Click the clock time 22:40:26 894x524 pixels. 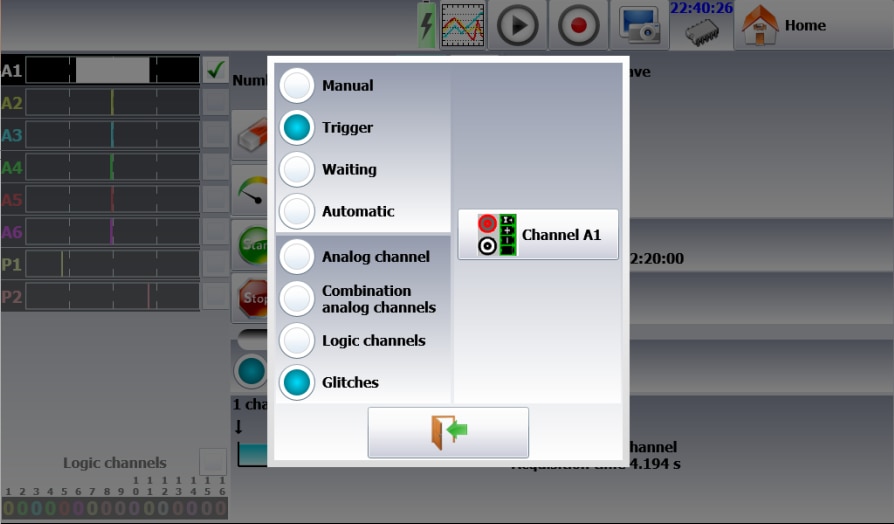pyautogui.click(x=701, y=8)
